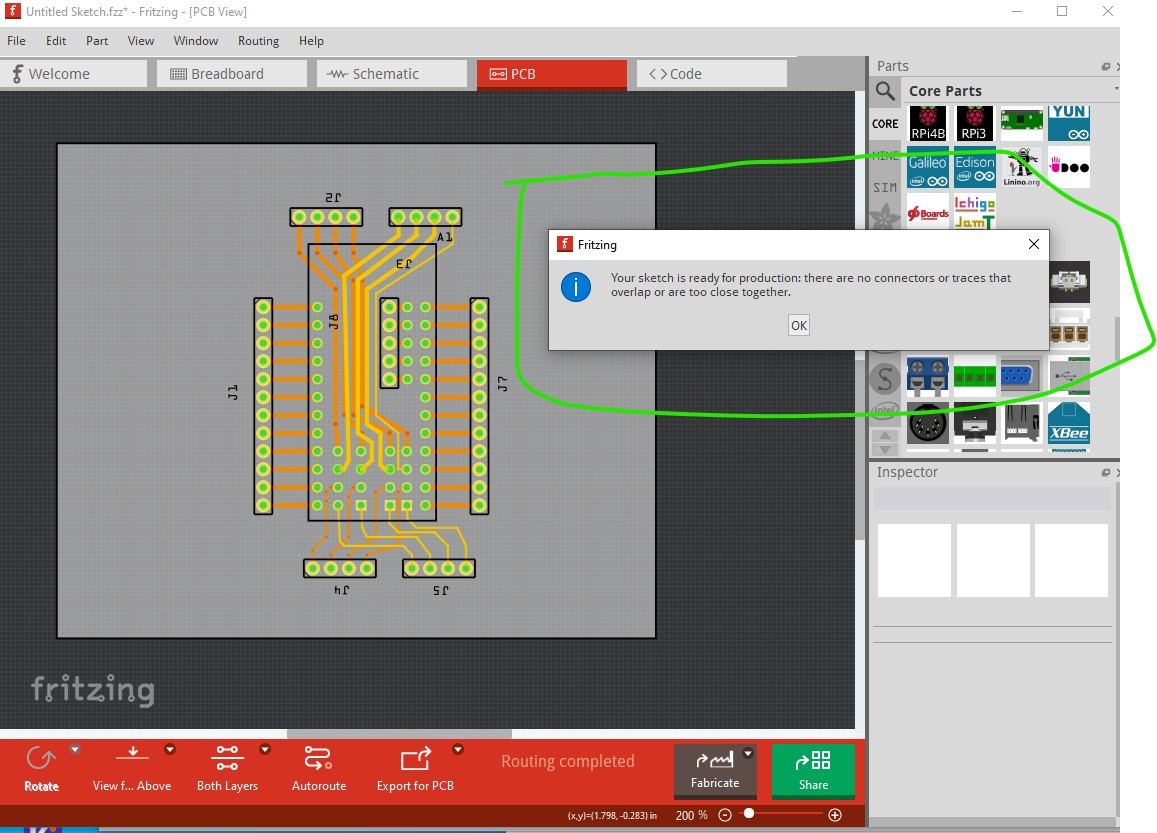Screen dimensions: 1157x833
Task: Select the Galileo board part
Action: click(x=928, y=170)
